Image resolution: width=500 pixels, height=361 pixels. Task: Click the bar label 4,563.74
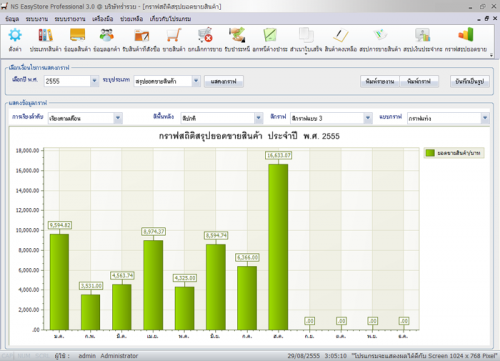pos(122,275)
